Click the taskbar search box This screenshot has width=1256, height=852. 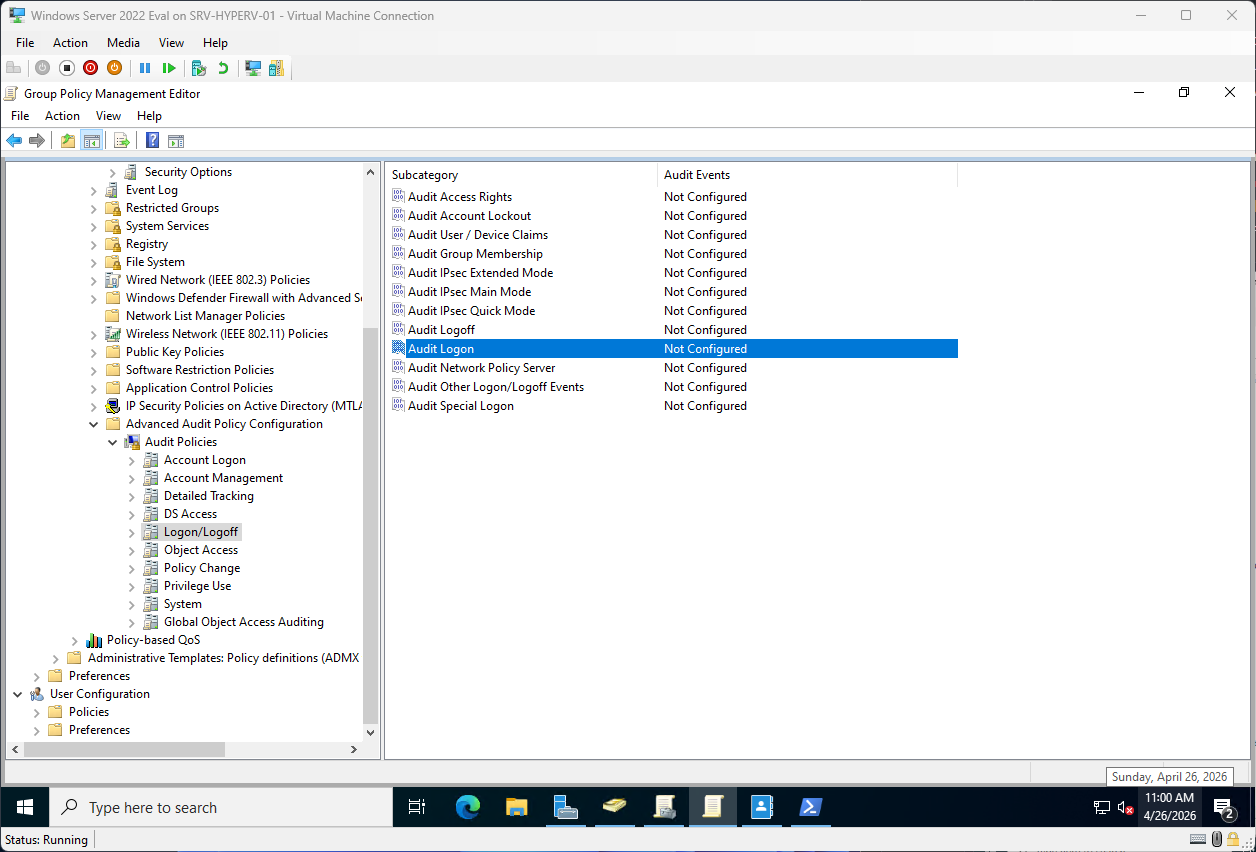pos(220,807)
